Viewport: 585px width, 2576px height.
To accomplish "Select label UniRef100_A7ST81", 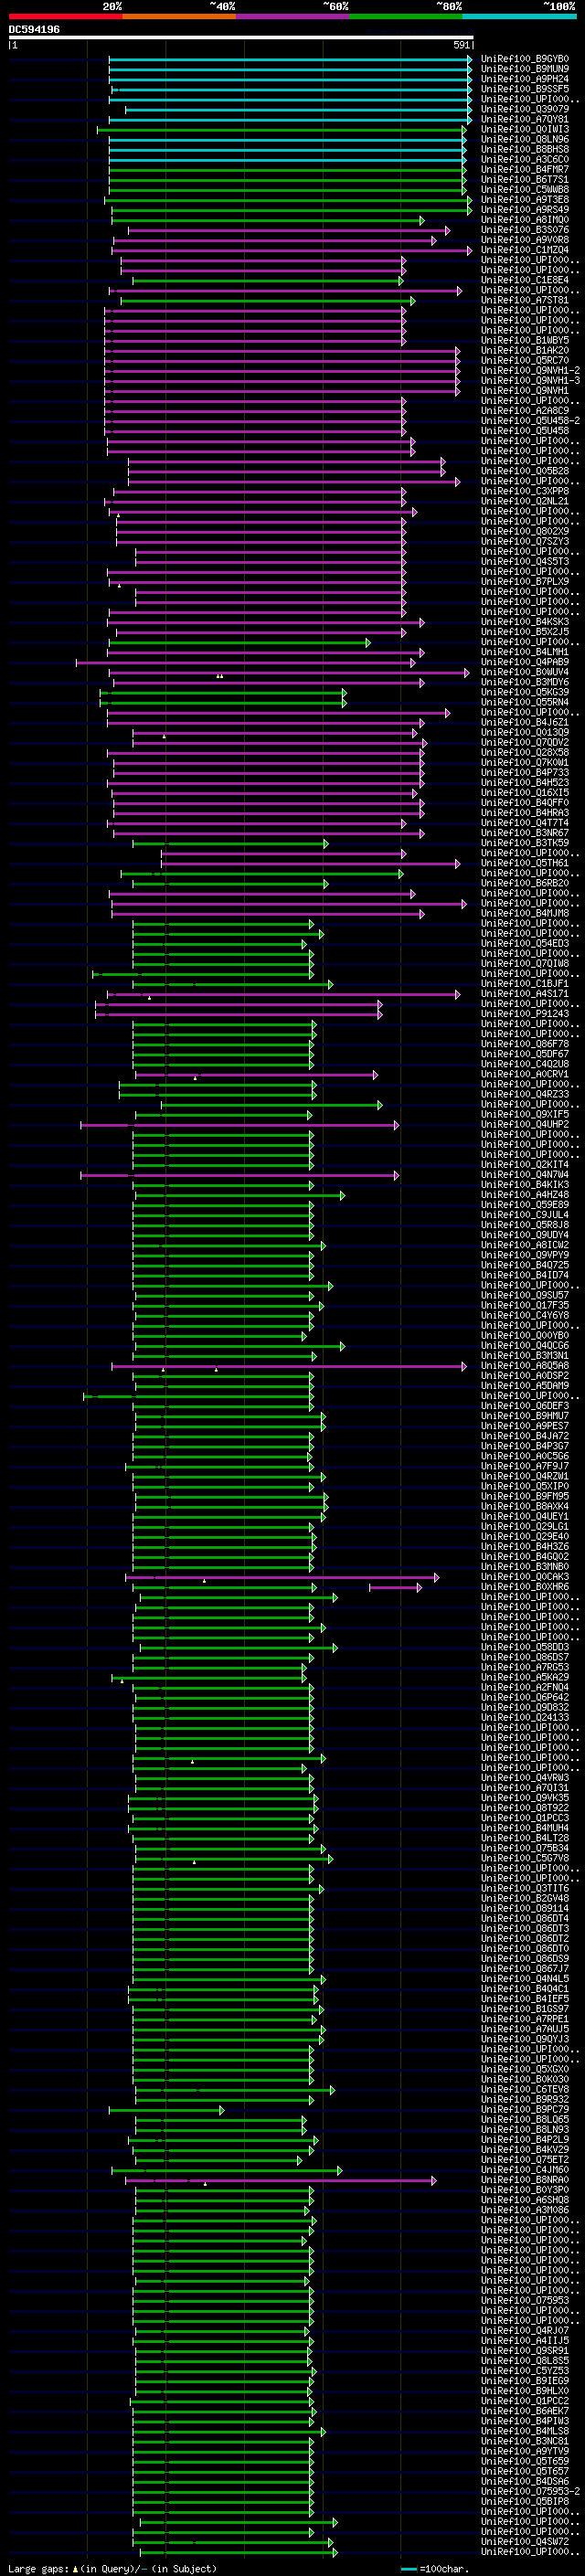I will [x=525, y=300].
